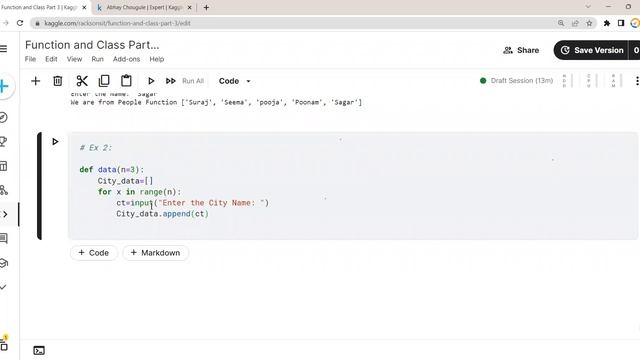Run current cell with play icon in toolbar

coord(151,81)
